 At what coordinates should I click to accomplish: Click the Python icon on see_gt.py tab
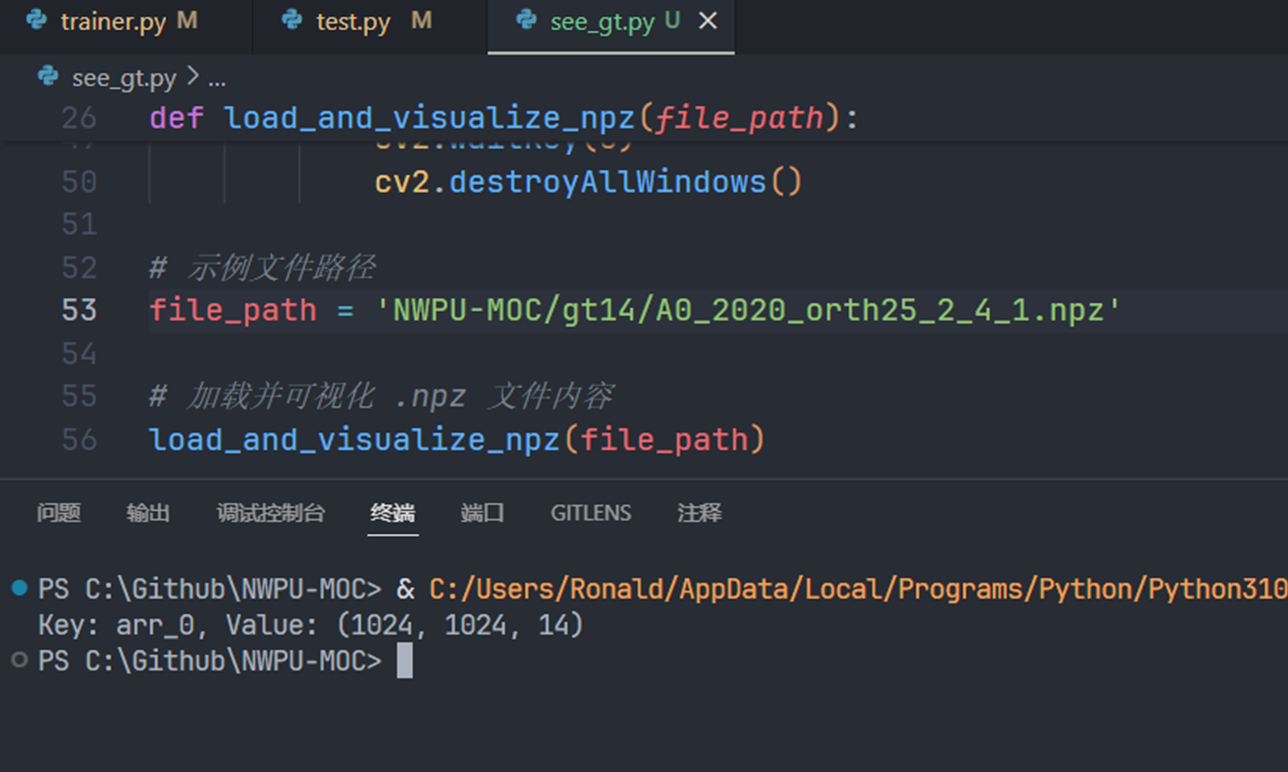point(526,21)
